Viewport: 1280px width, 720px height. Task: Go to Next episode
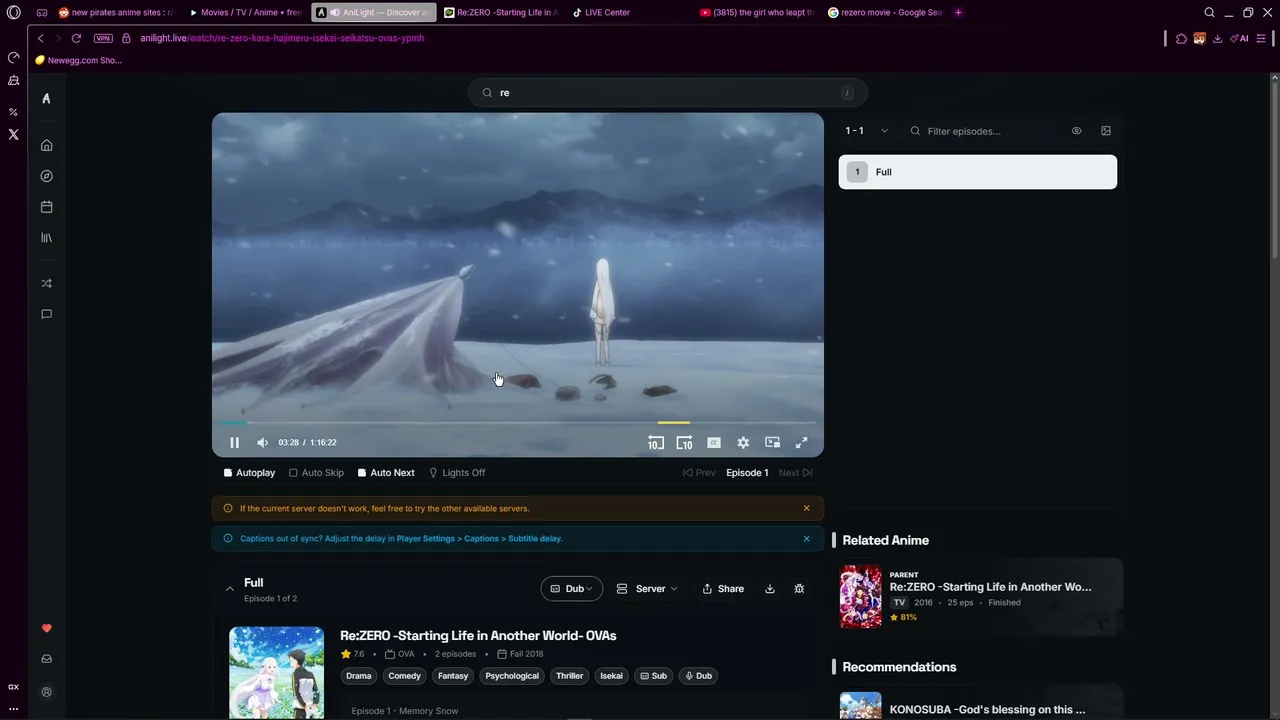(x=796, y=473)
